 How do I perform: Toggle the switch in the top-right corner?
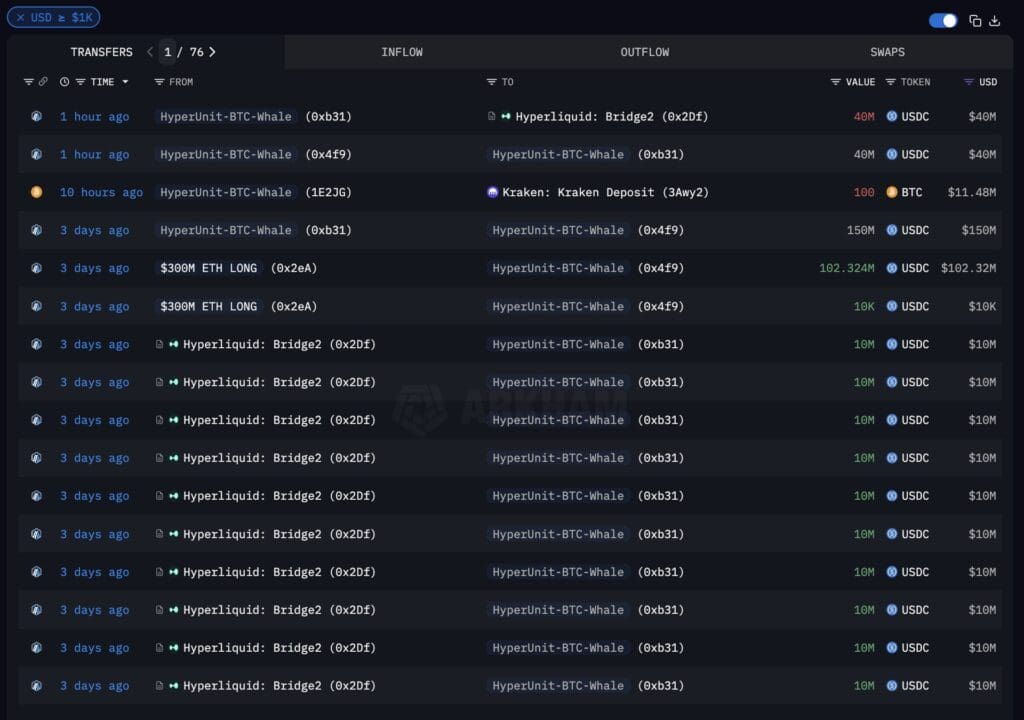click(x=941, y=20)
